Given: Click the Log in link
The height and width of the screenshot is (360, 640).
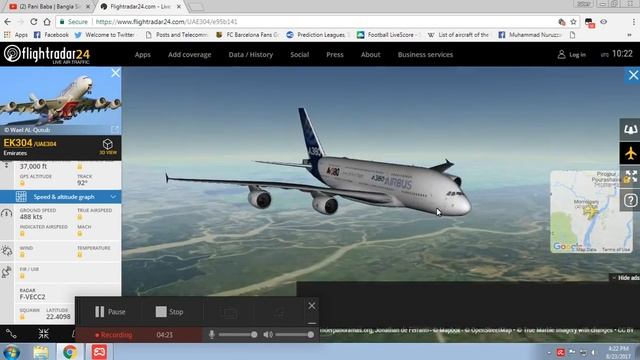Looking at the screenshot, I should pos(572,55).
